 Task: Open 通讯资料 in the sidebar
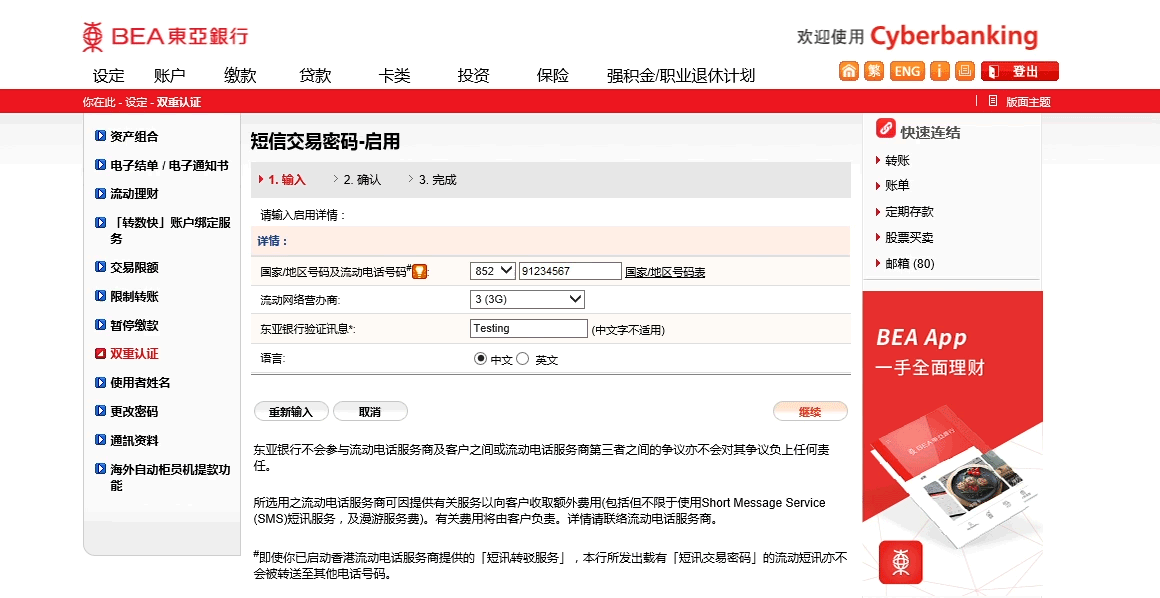pos(134,440)
